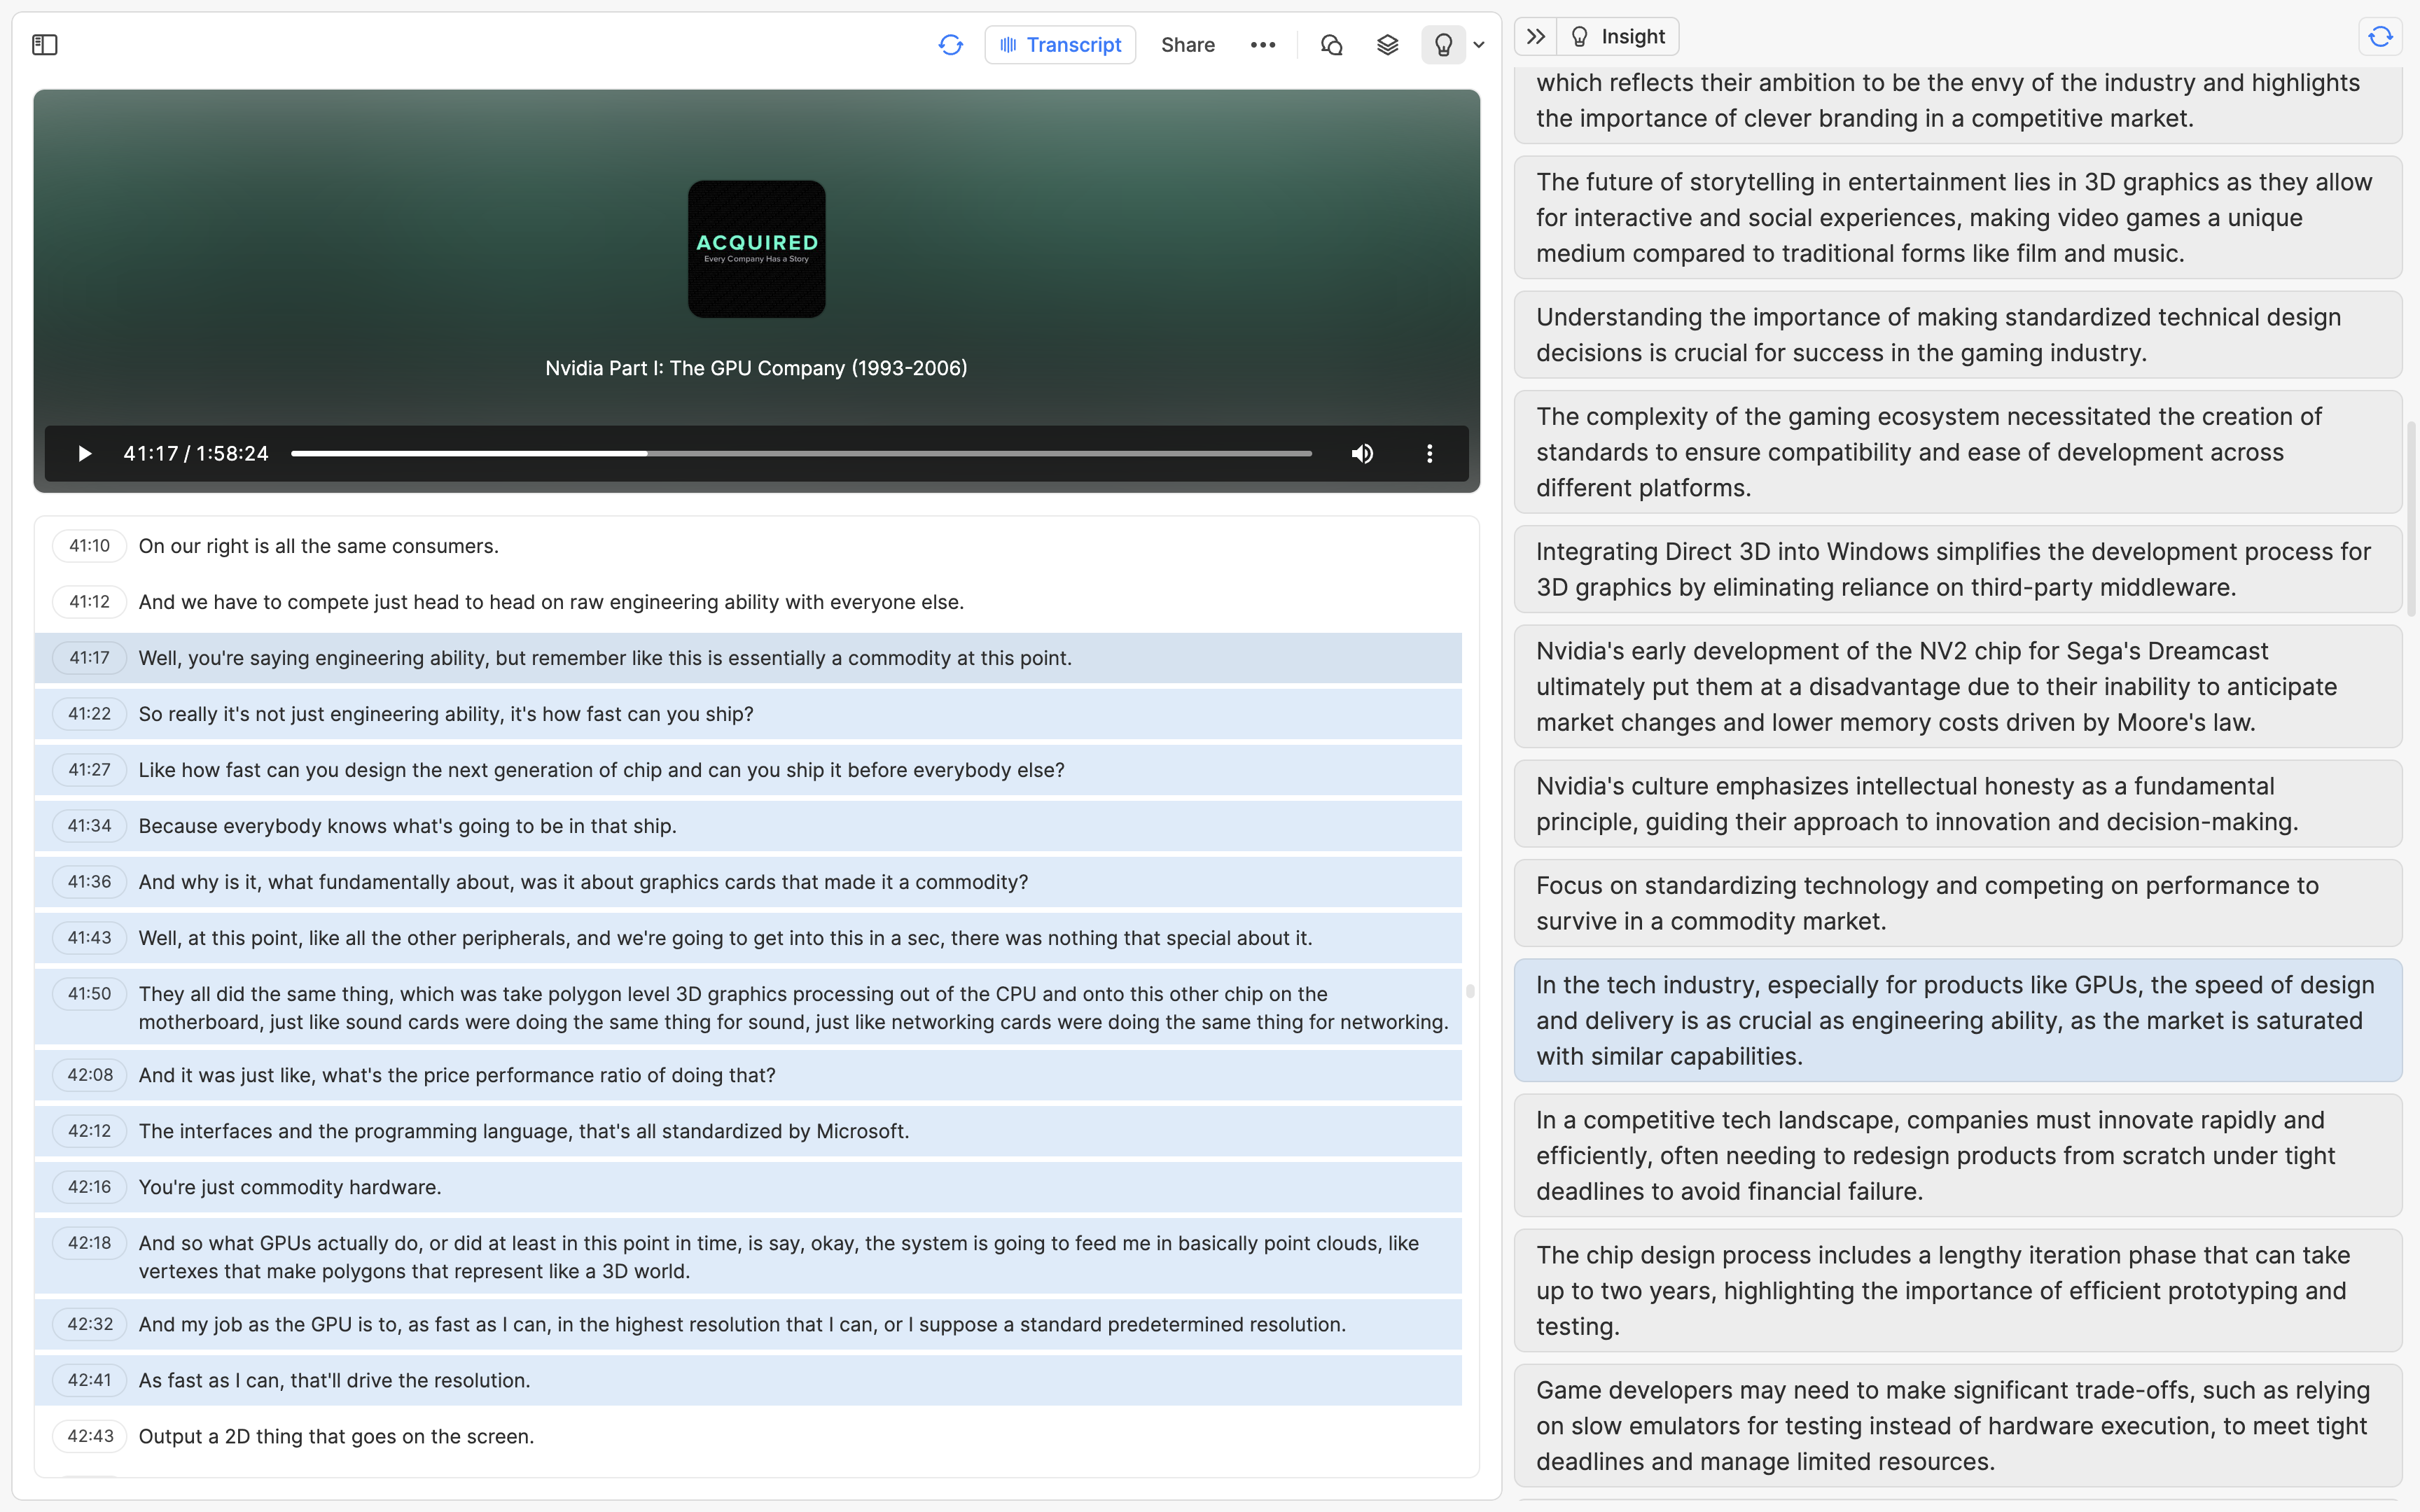Jump to timestamp 41:50
The image size is (2420, 1512).
coord(89,994)
